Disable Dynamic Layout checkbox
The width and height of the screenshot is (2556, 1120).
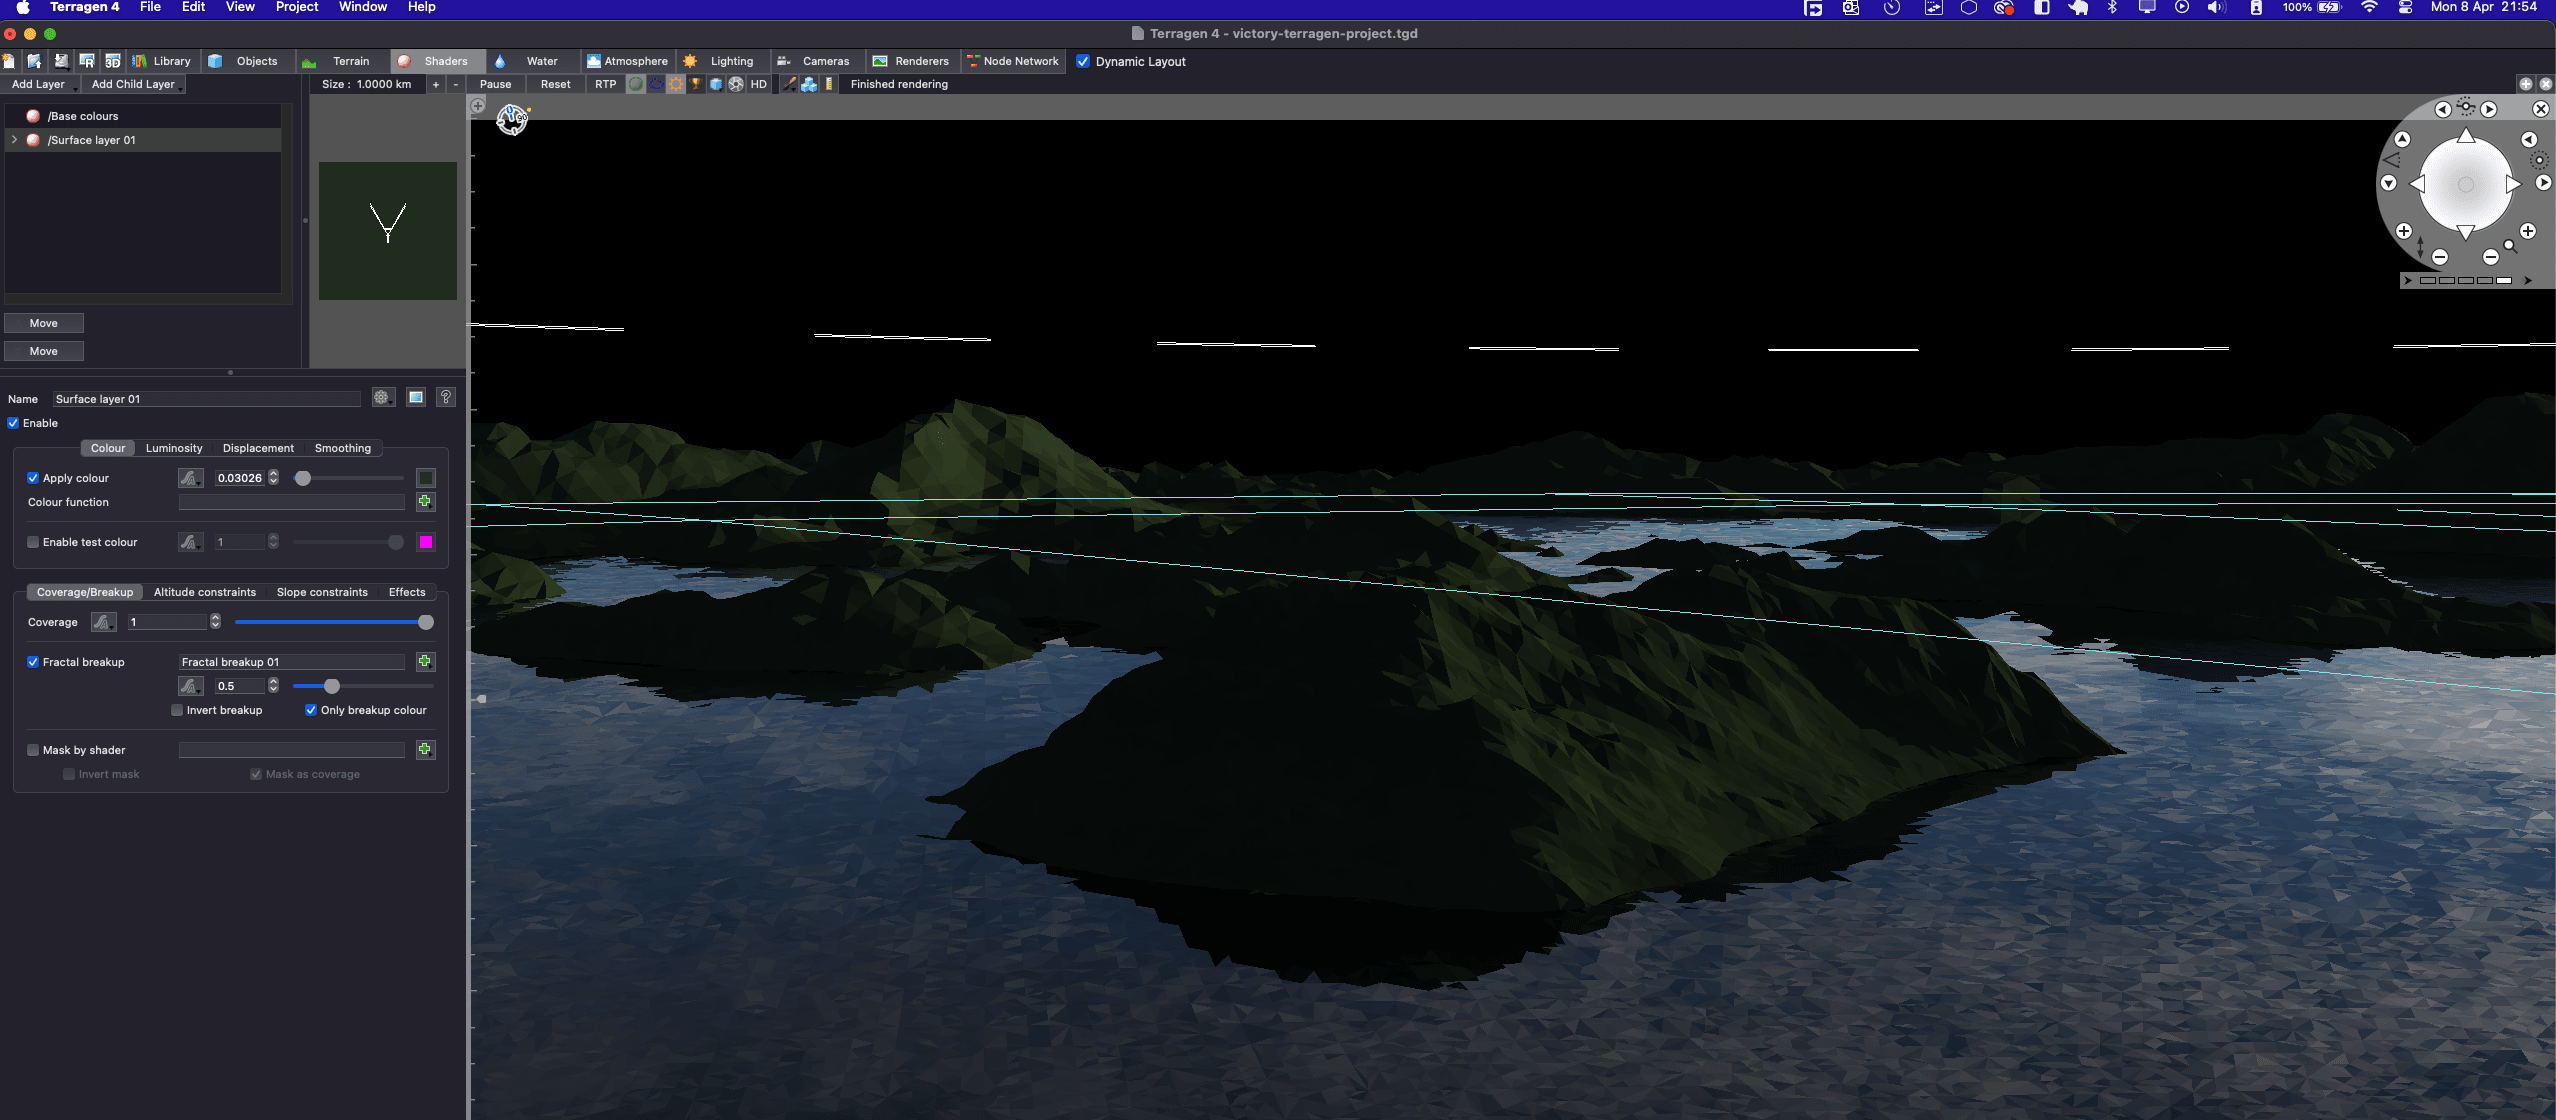click(x=1083, y=61)
